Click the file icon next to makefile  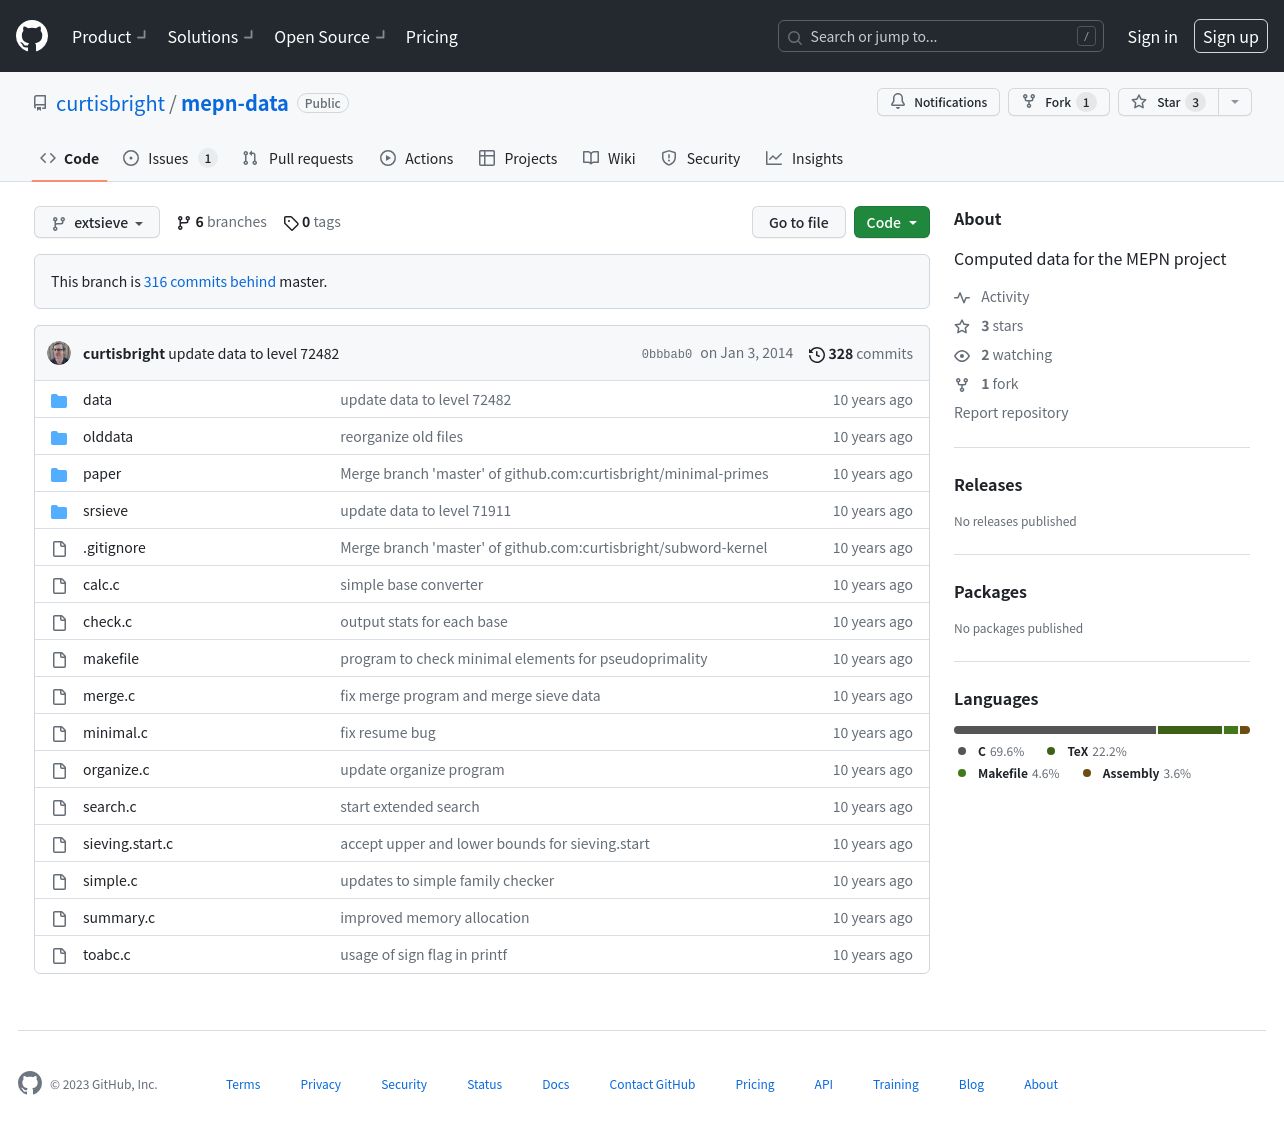pos(59,659)
